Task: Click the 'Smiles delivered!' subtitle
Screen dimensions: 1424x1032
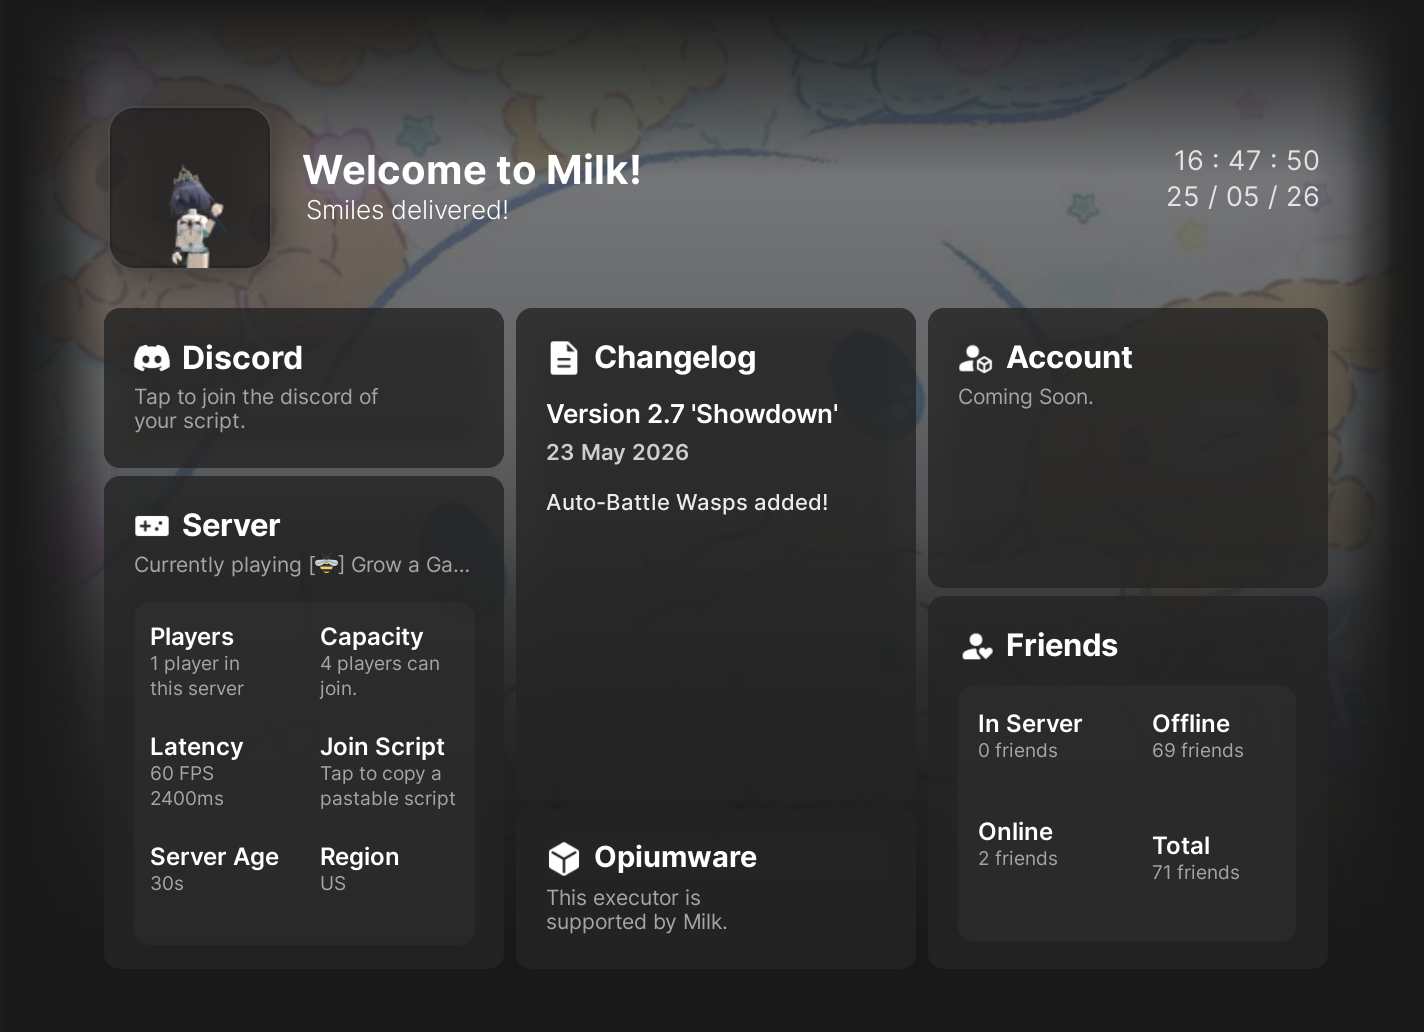Action: pos(407,210)
